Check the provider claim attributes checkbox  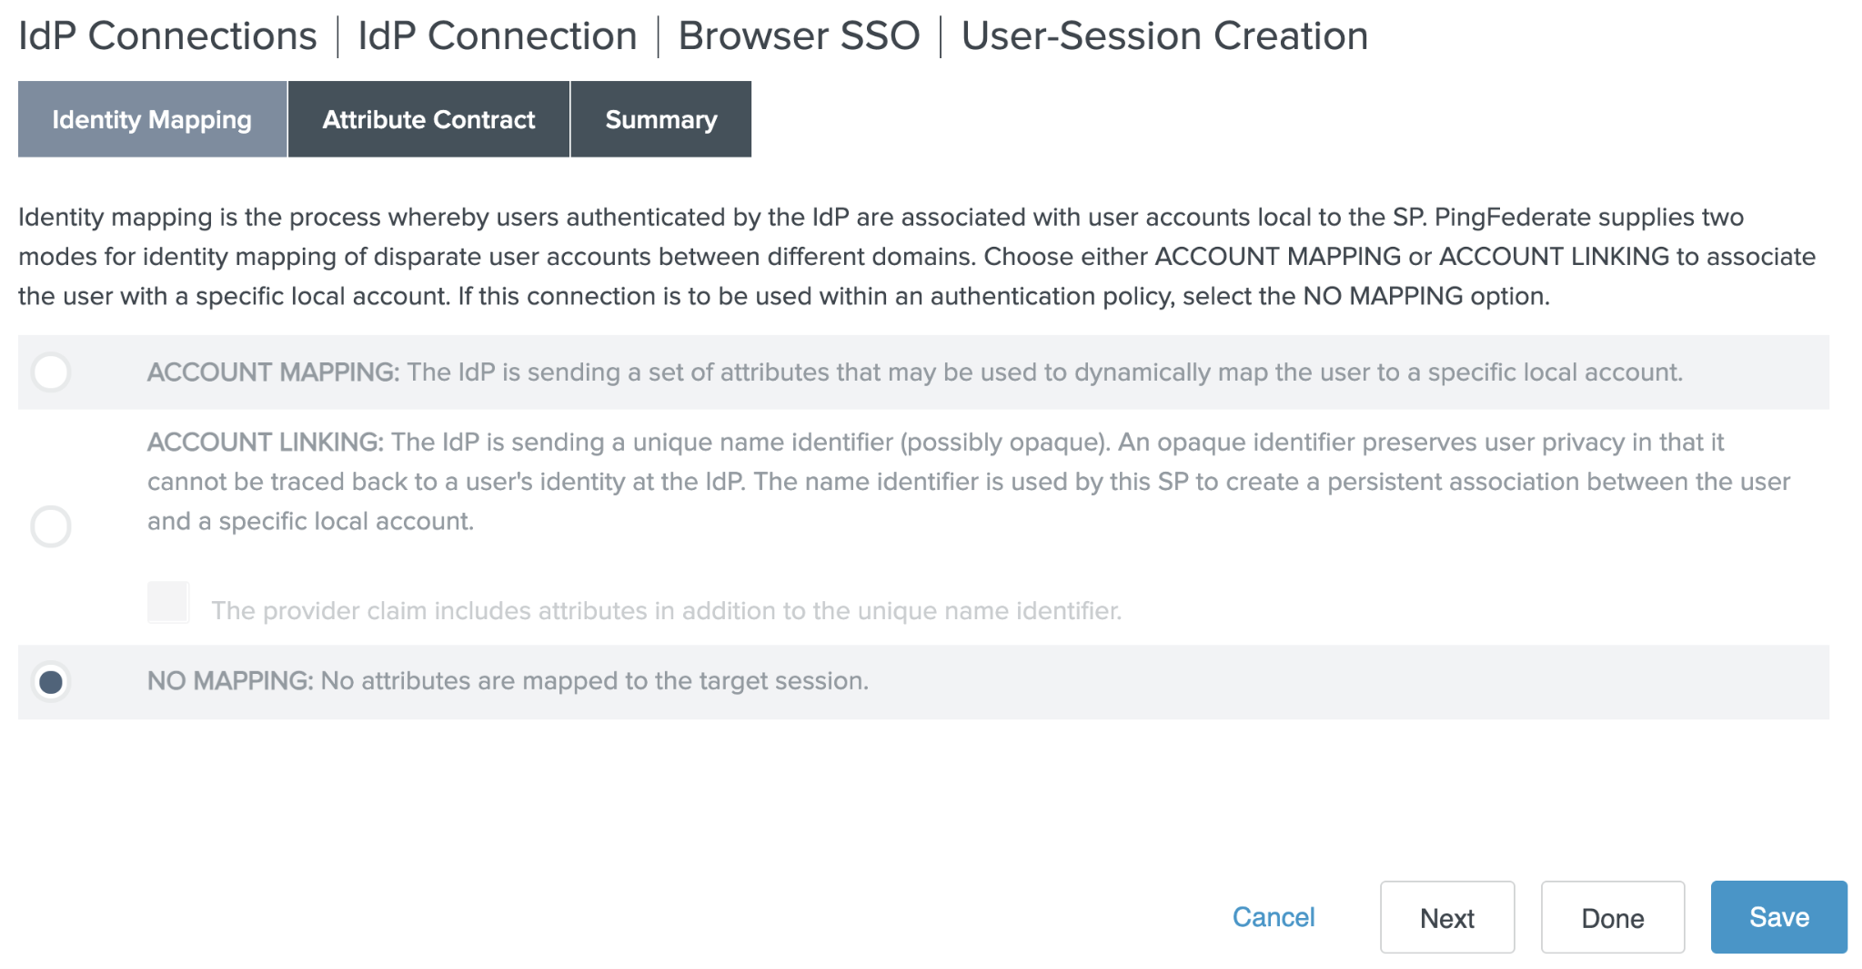point(168,603)
